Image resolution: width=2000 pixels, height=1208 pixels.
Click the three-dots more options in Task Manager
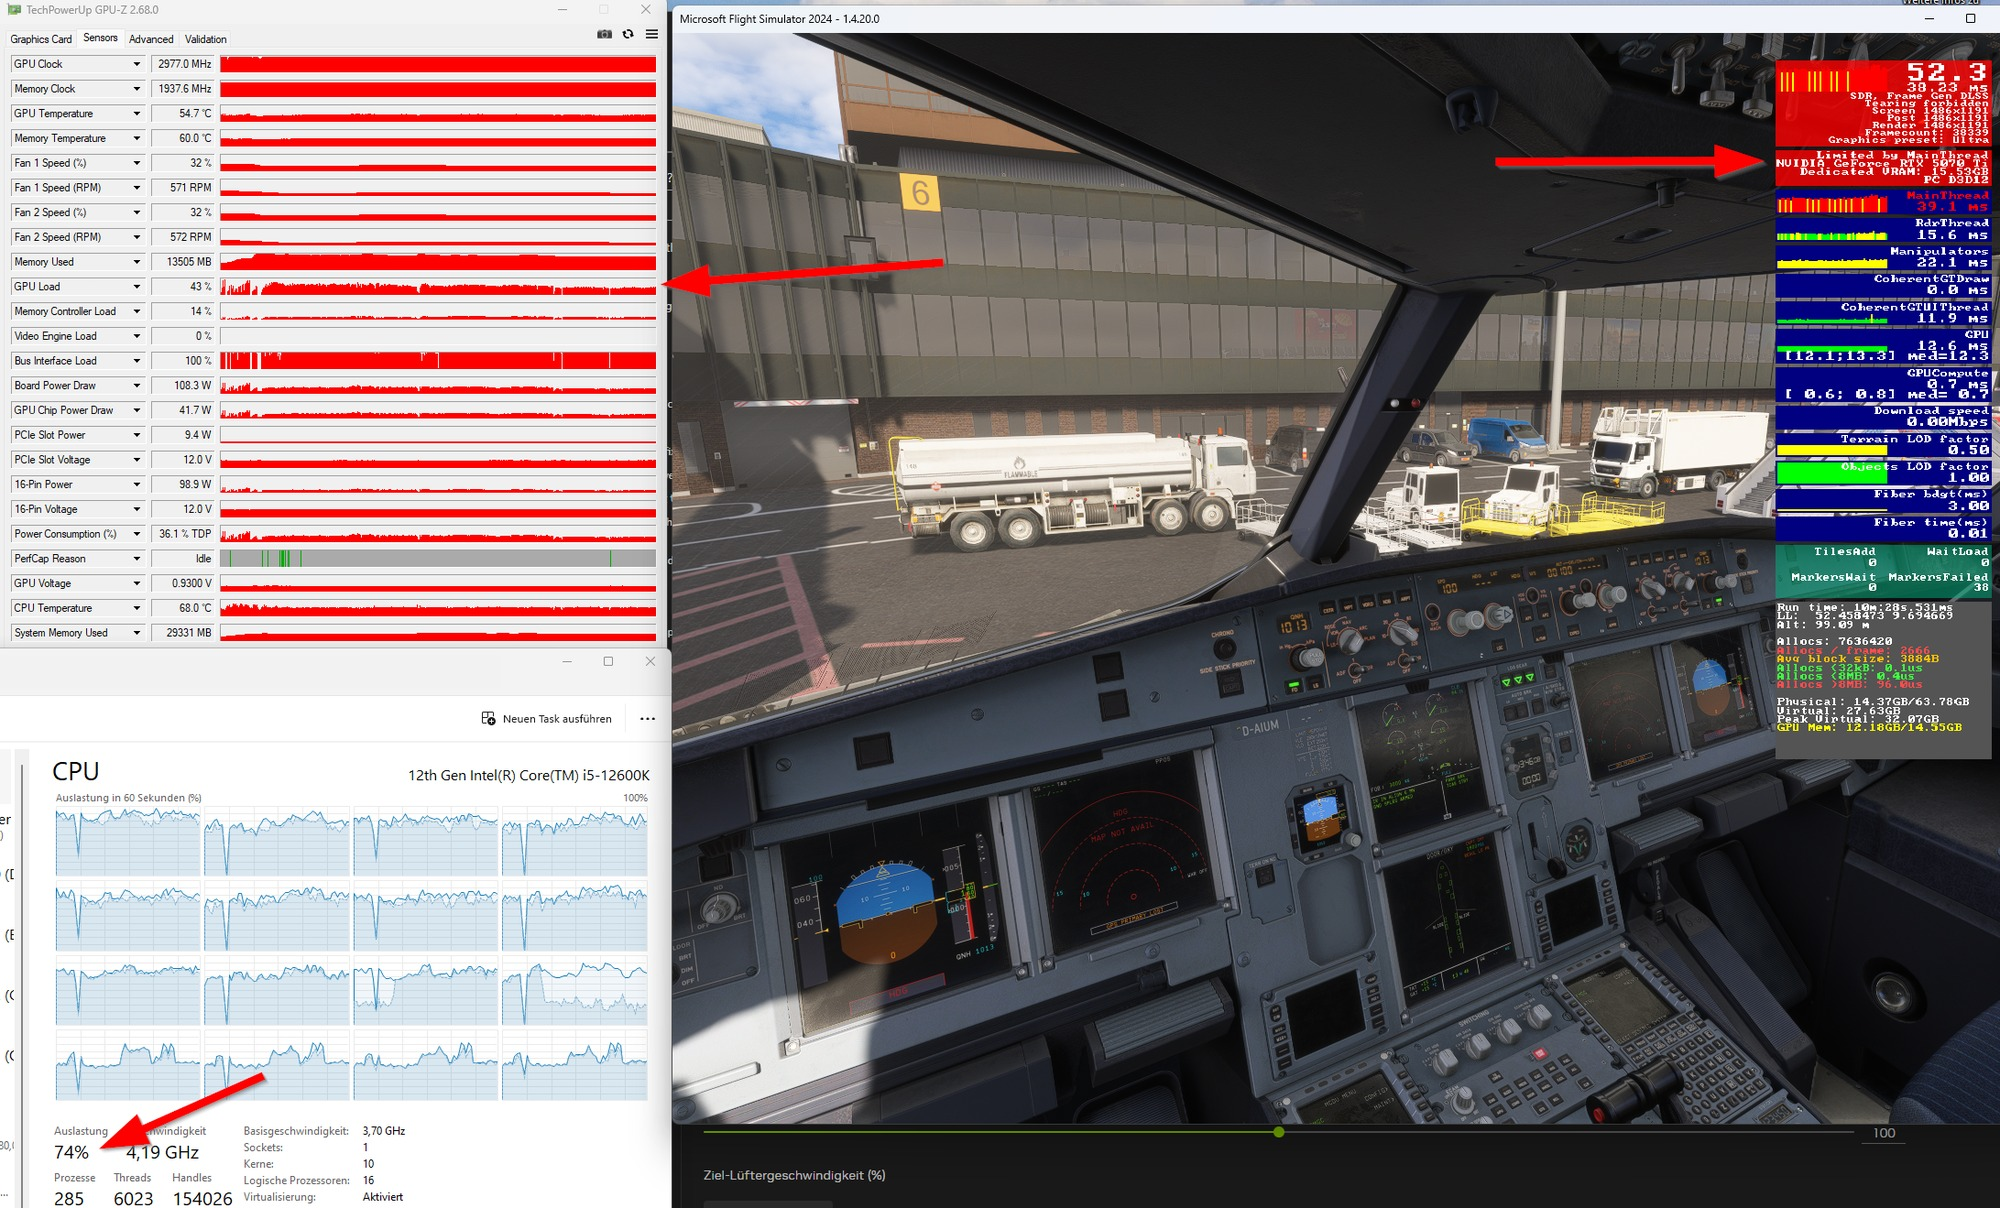[x=647, y=719]
